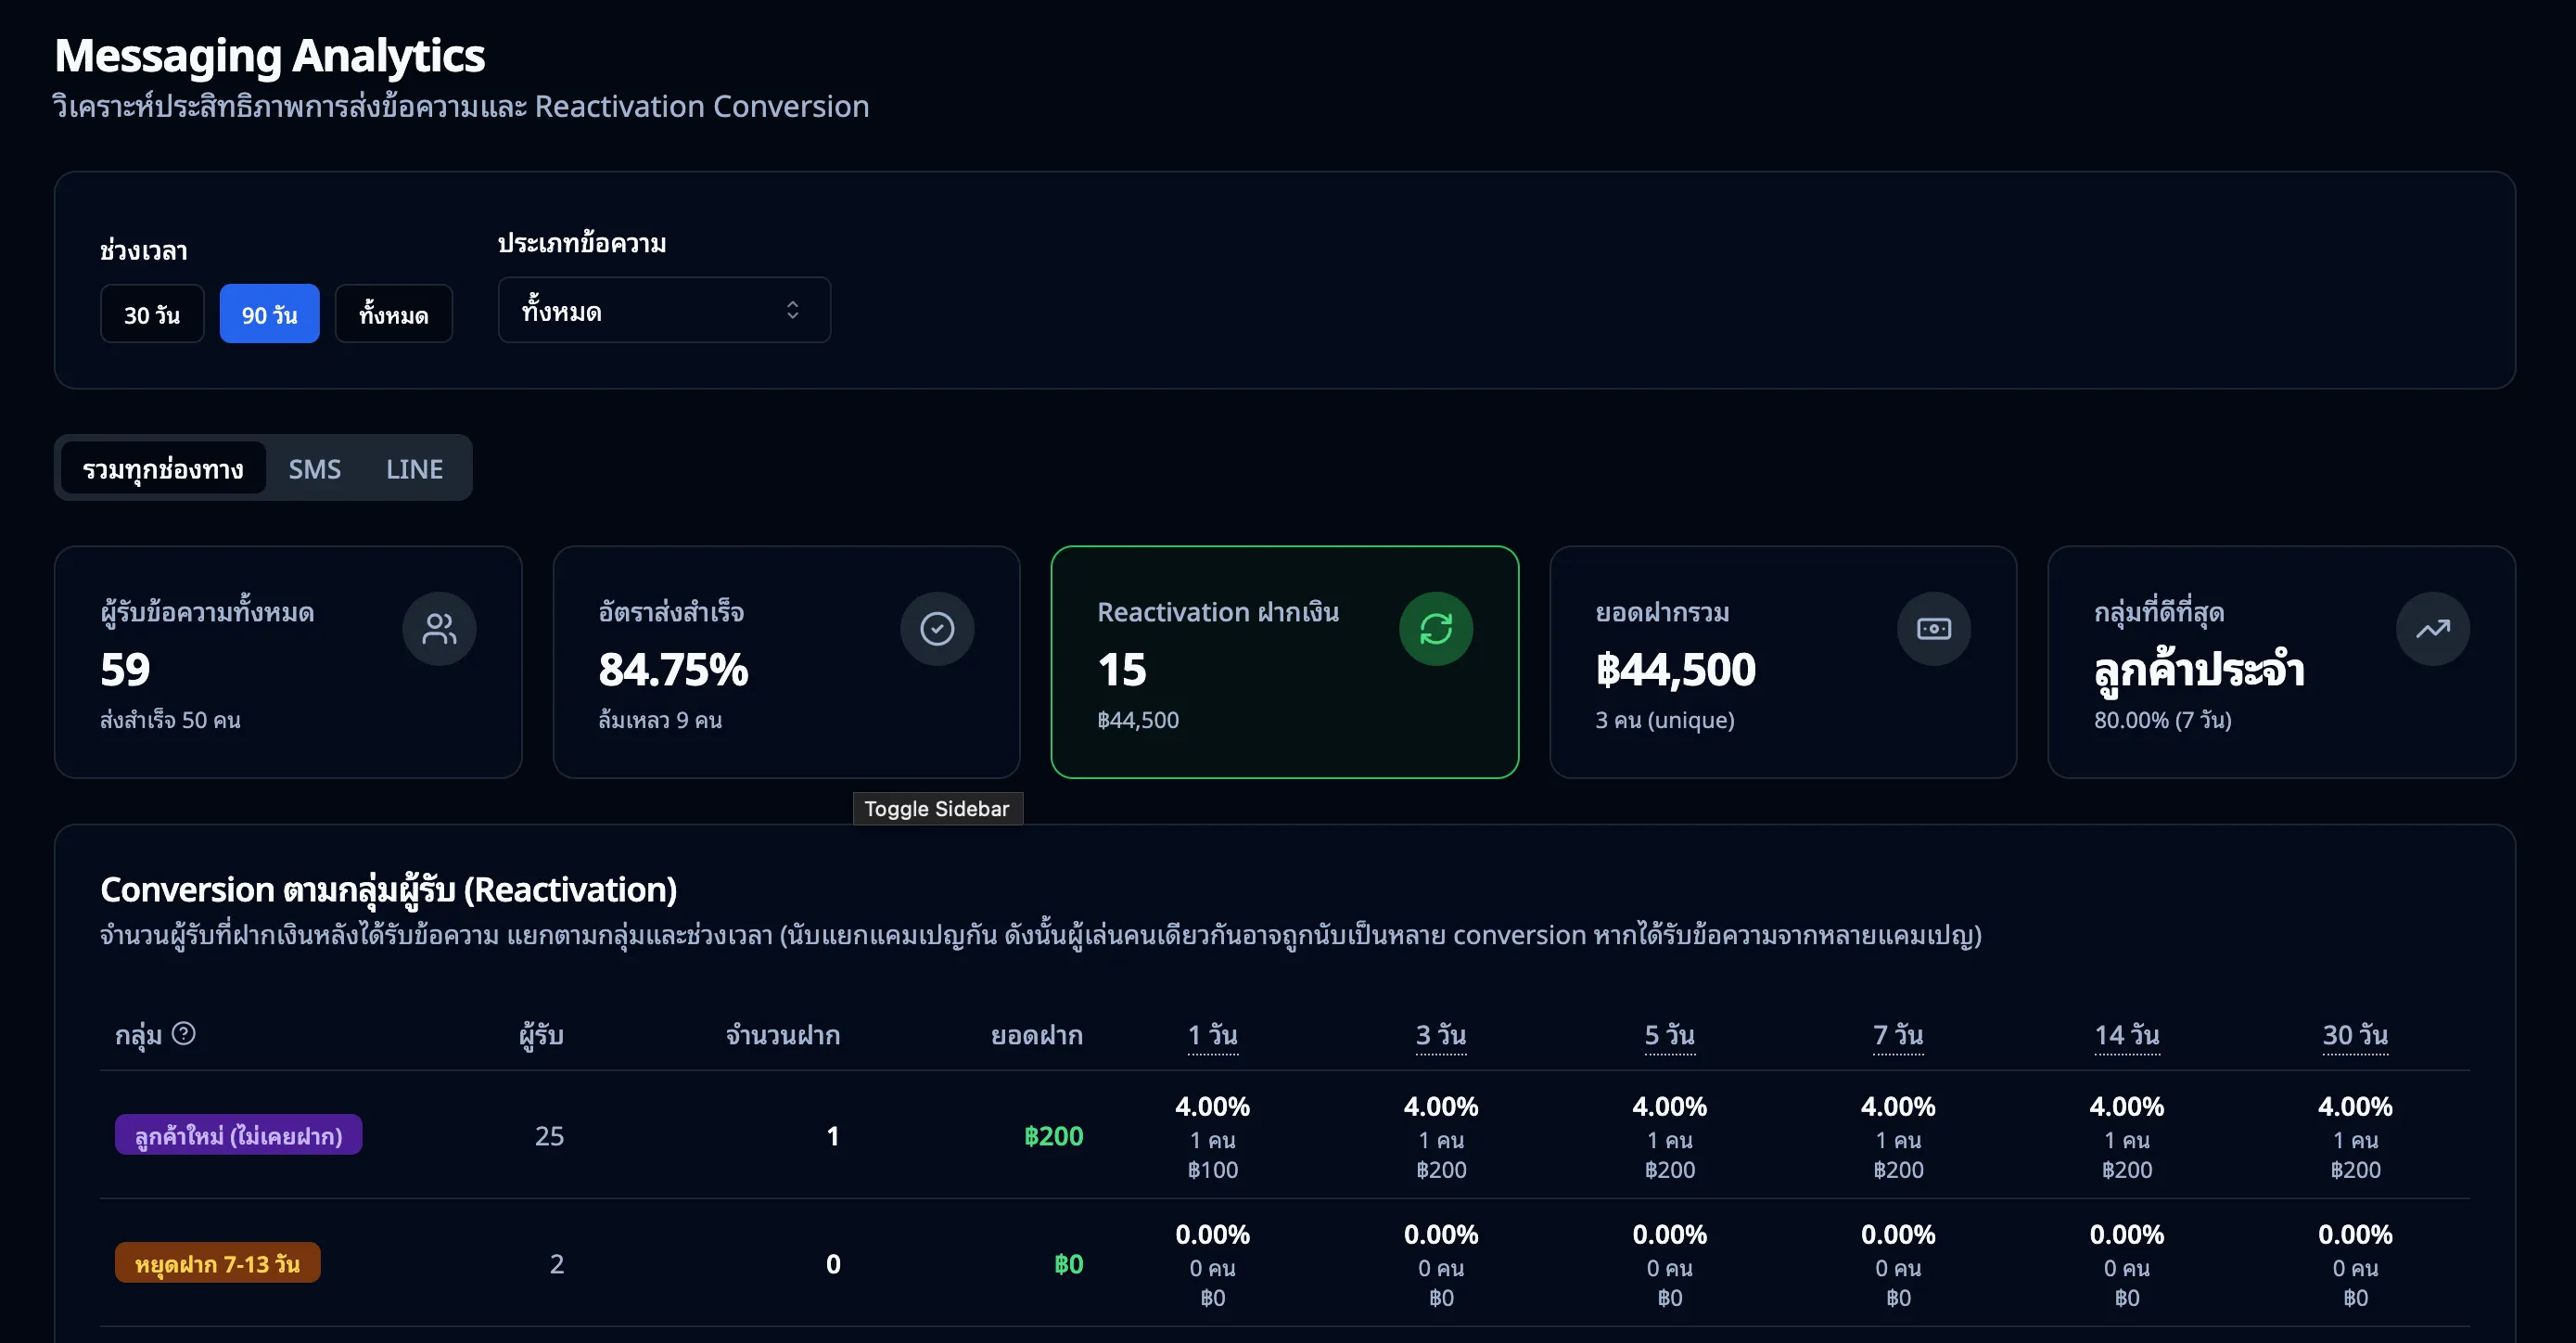Switch to the รวมทุกช่องทาง tab
The width and height of the screenshot is (2576, 1343).
click(163, 469)
